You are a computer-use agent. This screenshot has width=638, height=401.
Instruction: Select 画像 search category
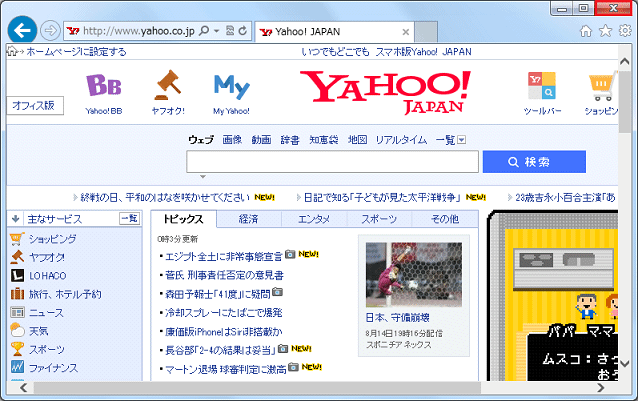pyautogui.click(x=232, y=140)
